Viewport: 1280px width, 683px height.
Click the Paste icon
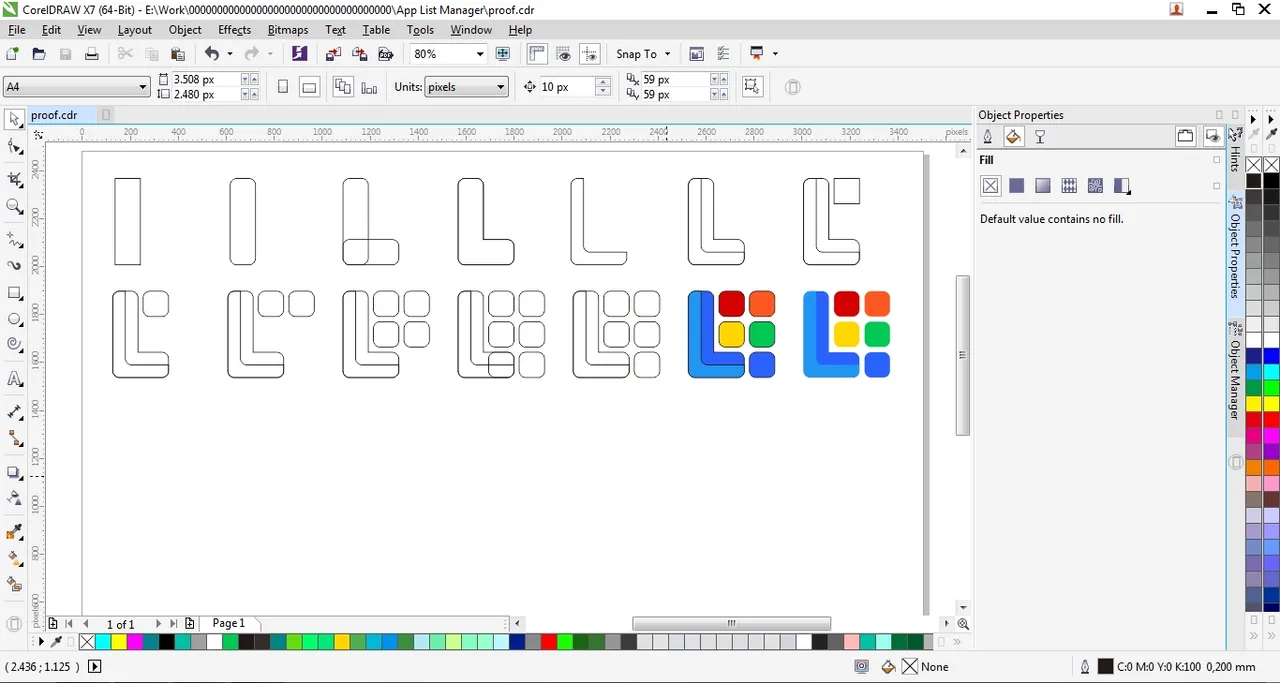[x=178, y=54]
